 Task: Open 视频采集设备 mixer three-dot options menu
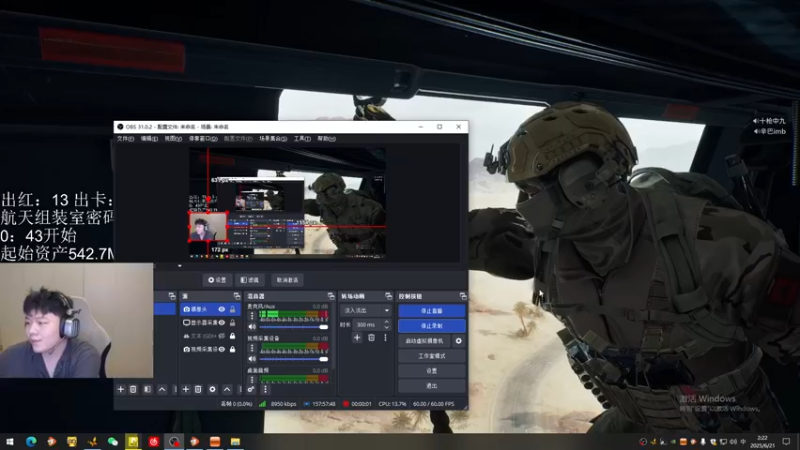(252, 348)
